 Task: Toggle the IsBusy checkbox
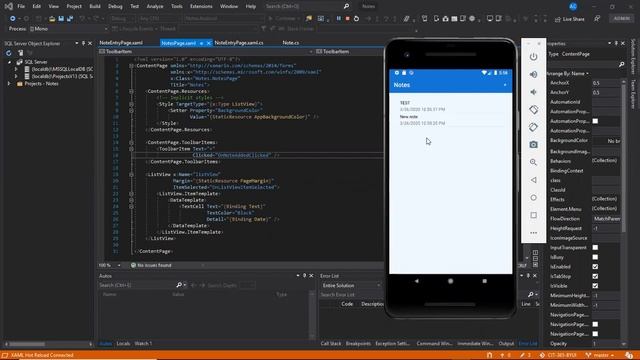(x=595, y=257)
